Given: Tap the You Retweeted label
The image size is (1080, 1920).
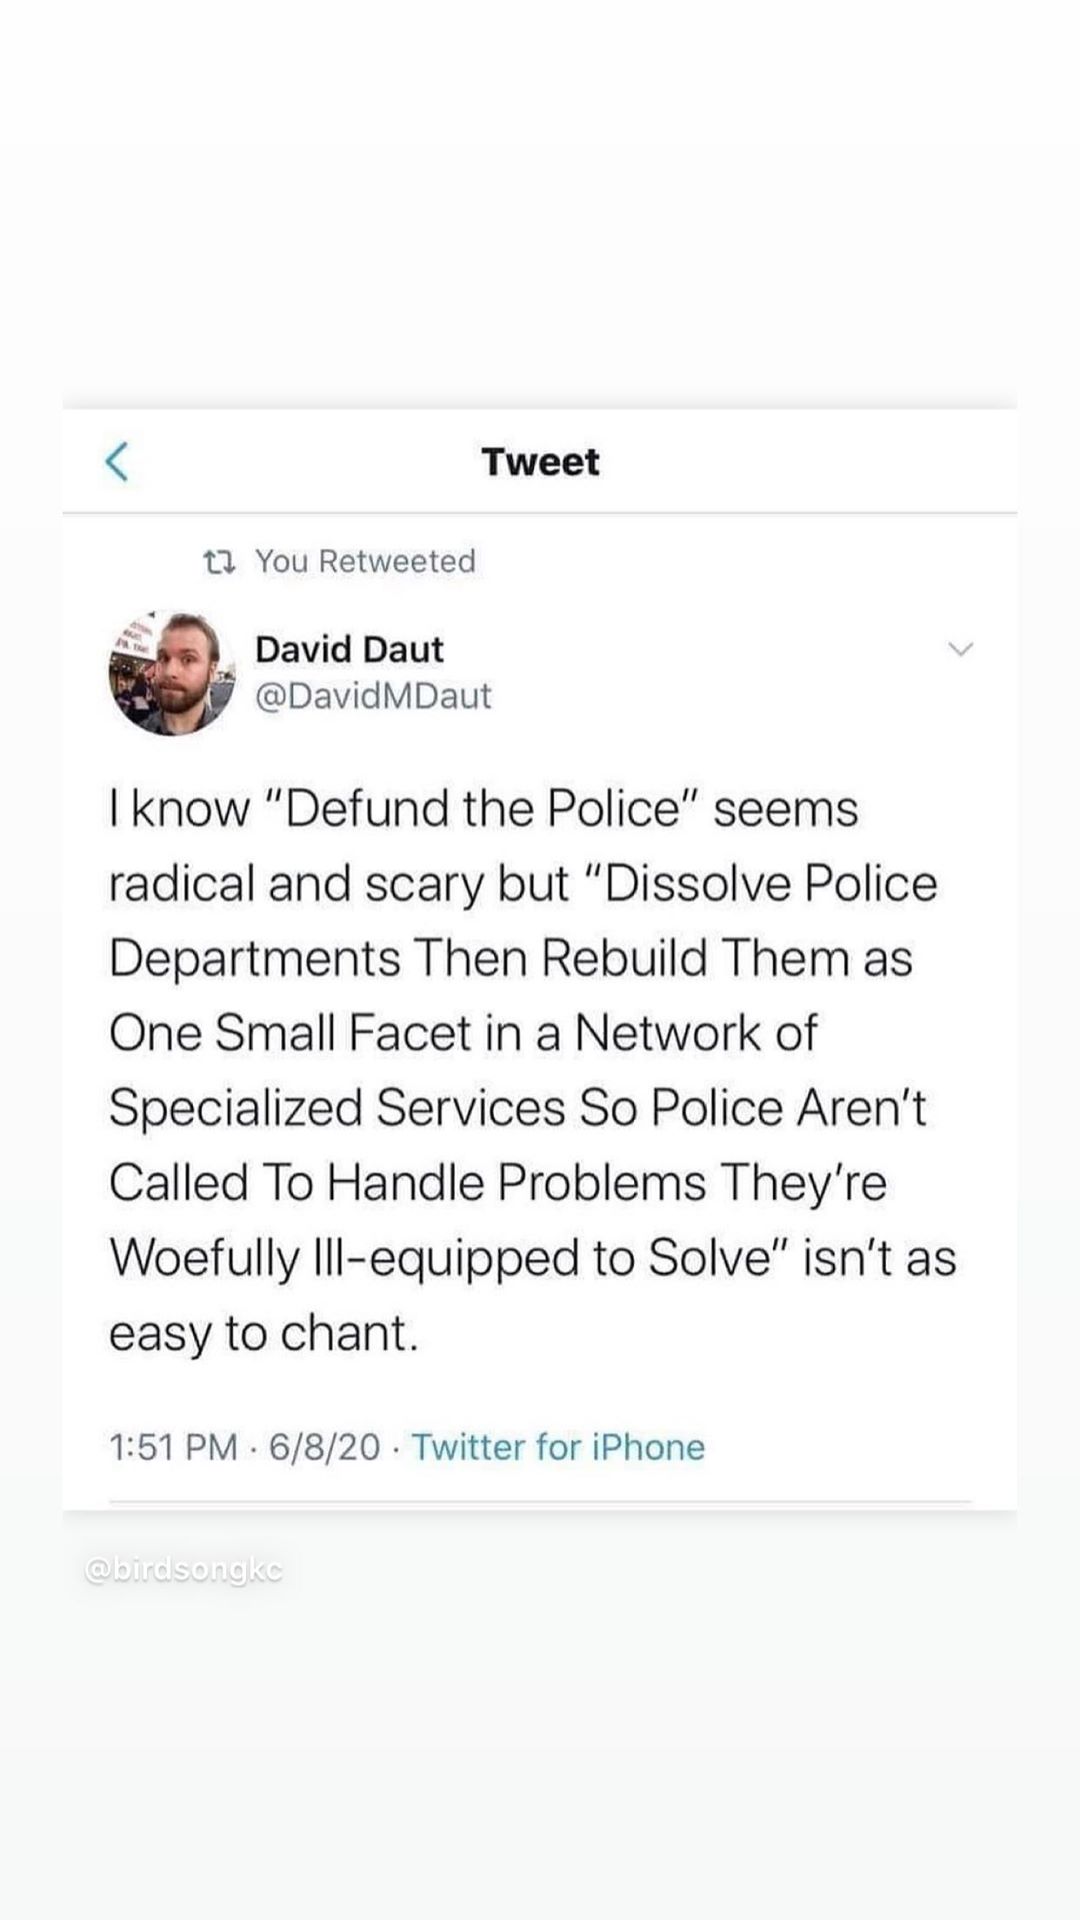Looking at the screenshot, I should [x=365, y=562].
